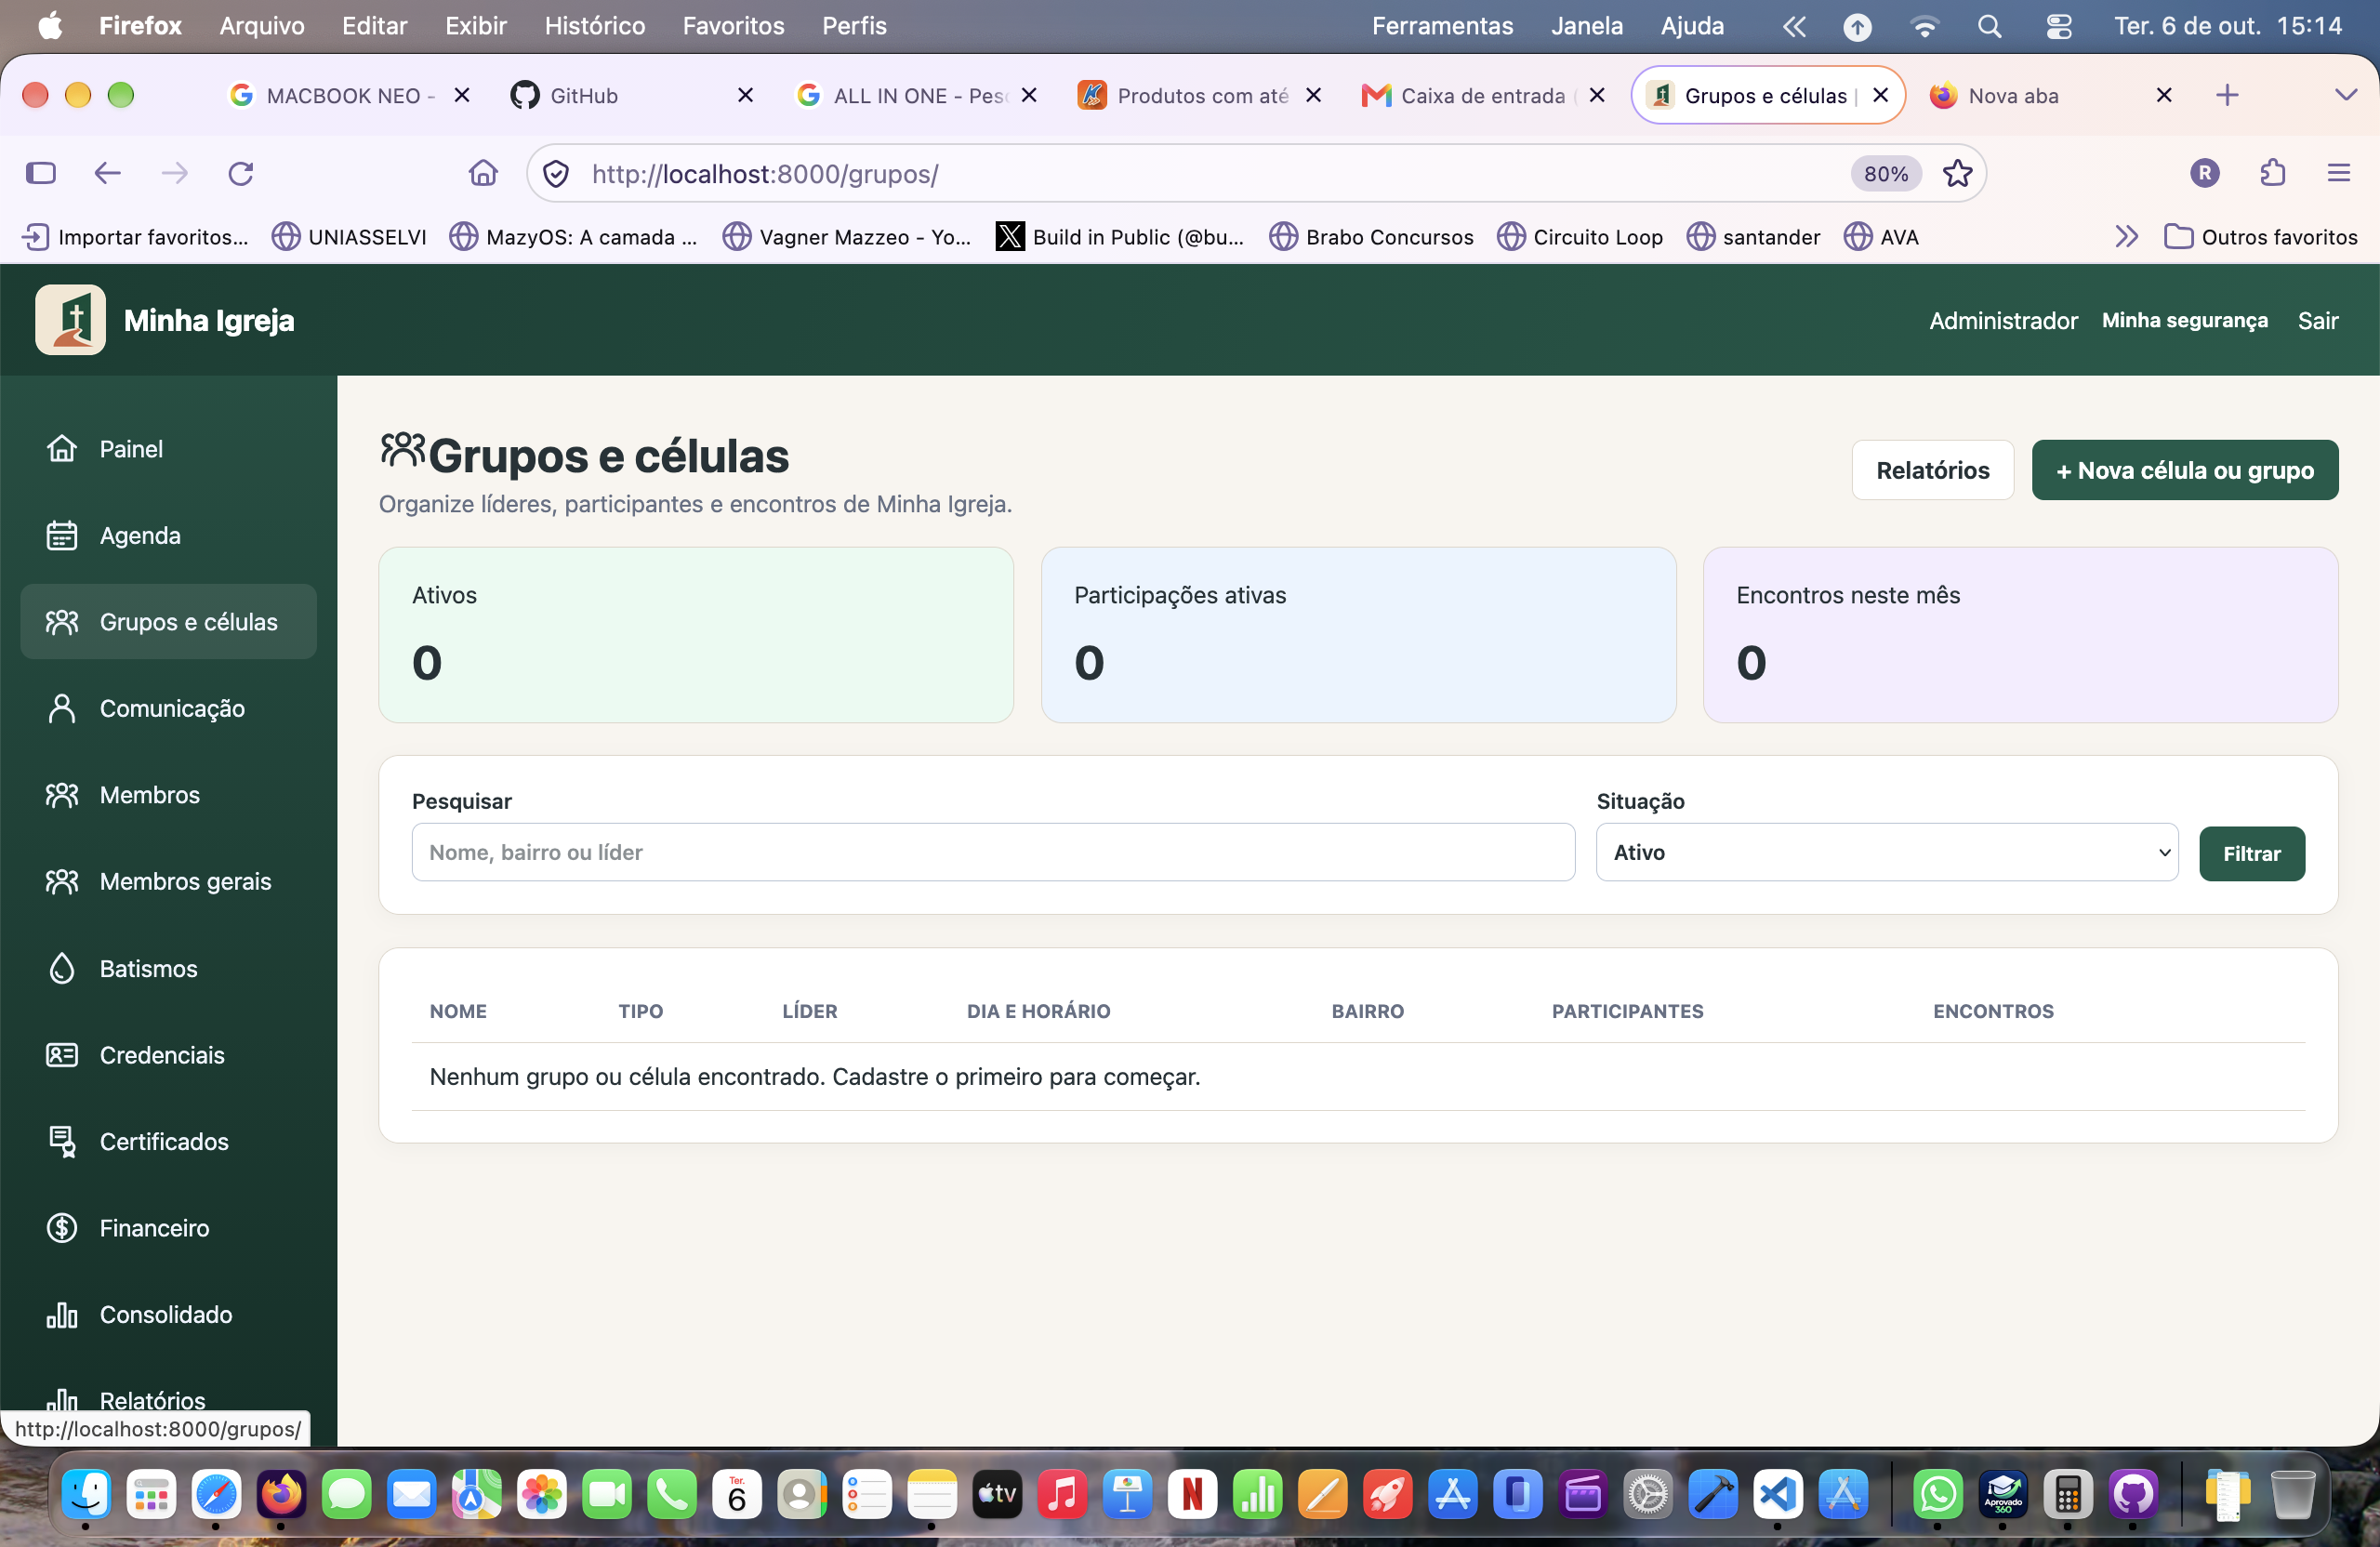
Task: Toggle the Firefox sidebar button
Action: tap(41, 173)
